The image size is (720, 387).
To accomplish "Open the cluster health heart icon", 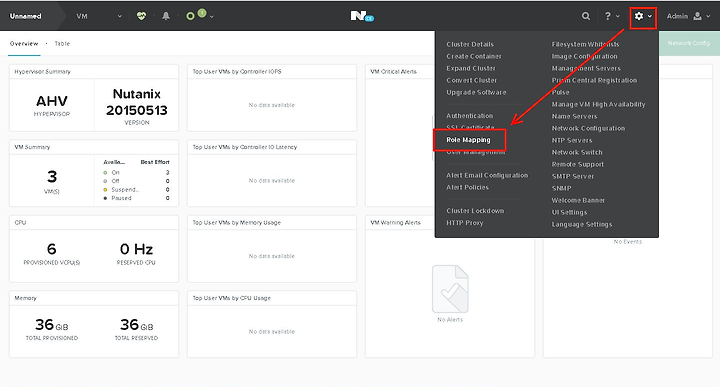I will (141, 16).
